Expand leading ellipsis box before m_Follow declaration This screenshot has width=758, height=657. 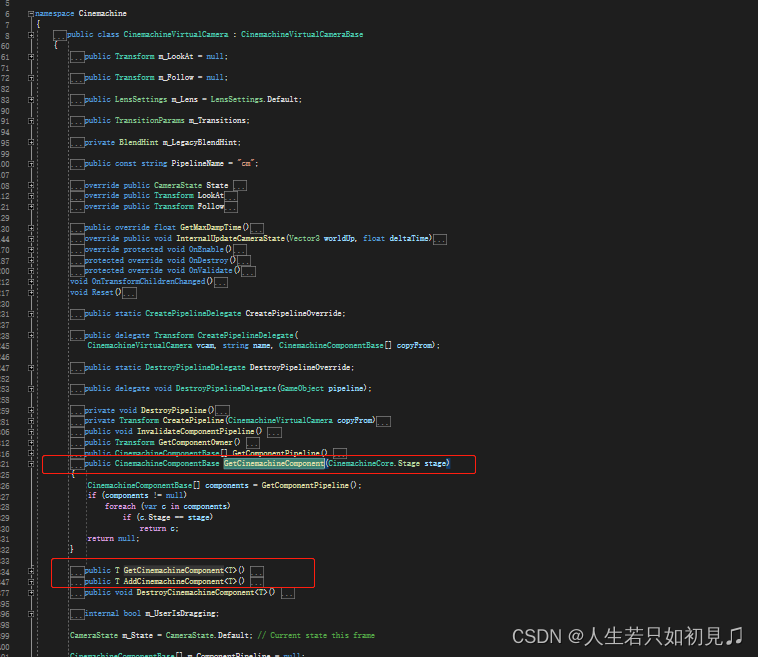(x=77, y=78)
